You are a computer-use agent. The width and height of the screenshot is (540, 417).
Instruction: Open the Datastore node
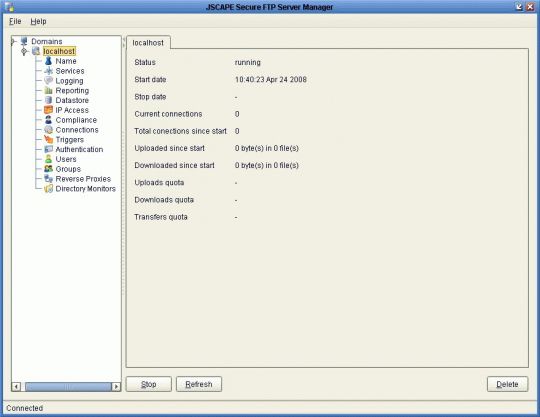pos(72,100)
